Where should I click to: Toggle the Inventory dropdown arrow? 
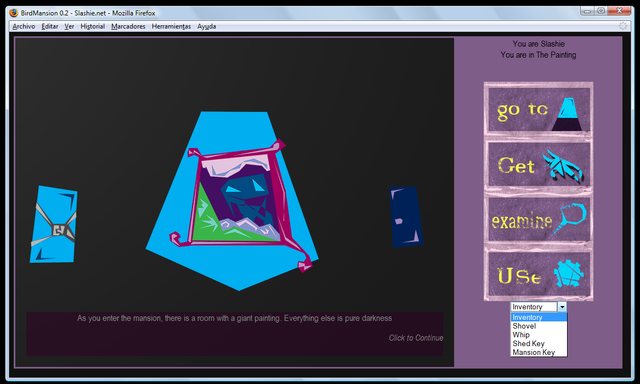pyautogui.click(x=562, y=307)
